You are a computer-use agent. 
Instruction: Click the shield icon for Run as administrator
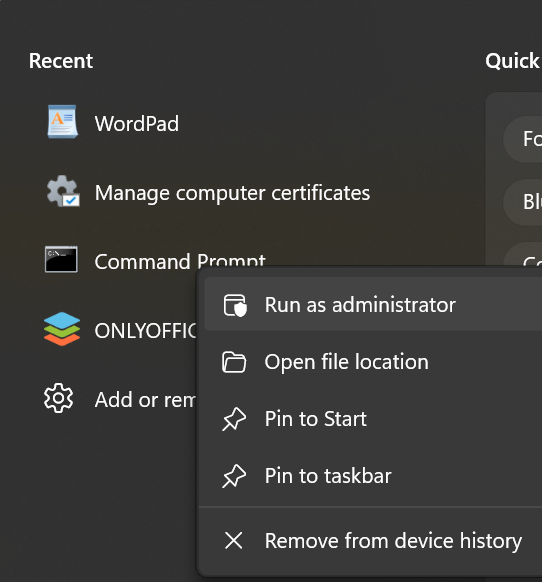[x=235, y=305]
